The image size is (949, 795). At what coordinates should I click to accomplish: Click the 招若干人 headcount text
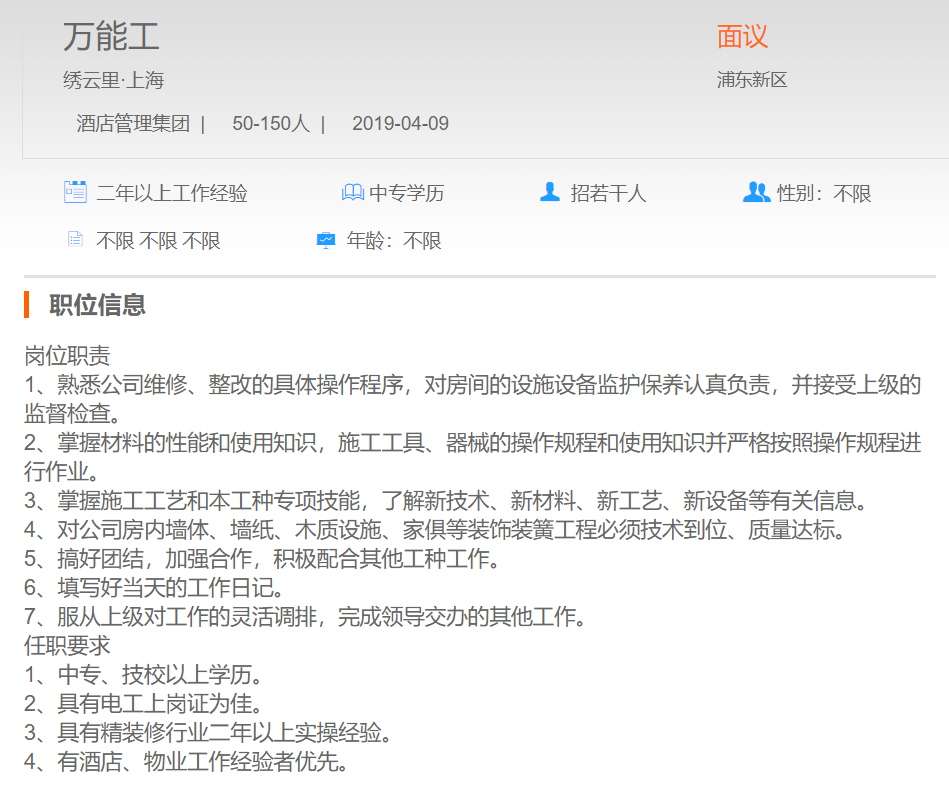pos(608,193)
